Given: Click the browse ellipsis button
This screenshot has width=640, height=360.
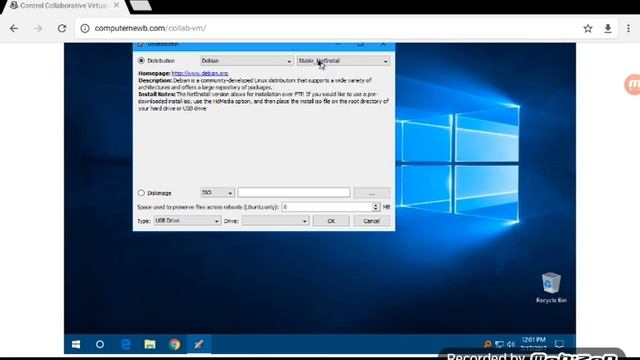Looking at the screenshot, I should tap(372, 193).
